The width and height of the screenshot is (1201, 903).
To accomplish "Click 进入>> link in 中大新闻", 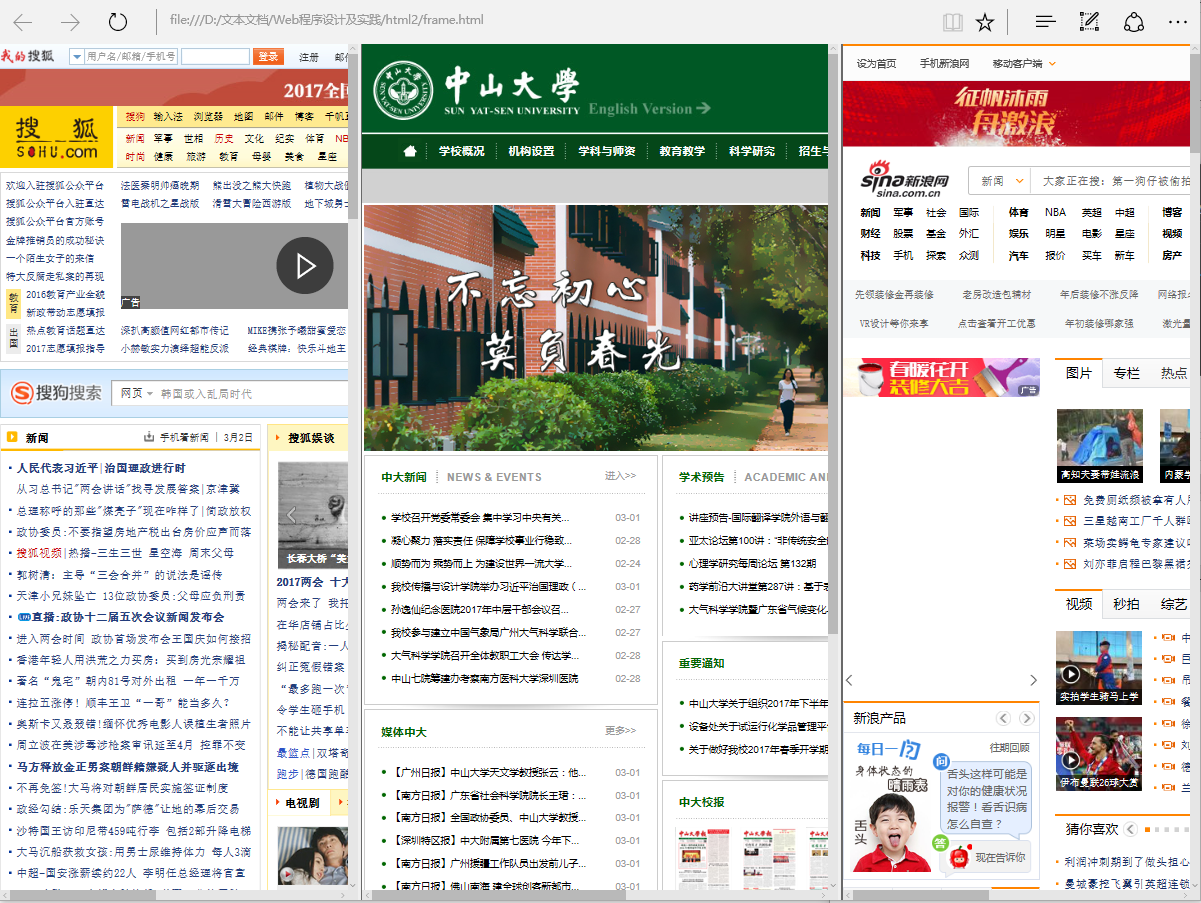I will (x=620, y=476).
